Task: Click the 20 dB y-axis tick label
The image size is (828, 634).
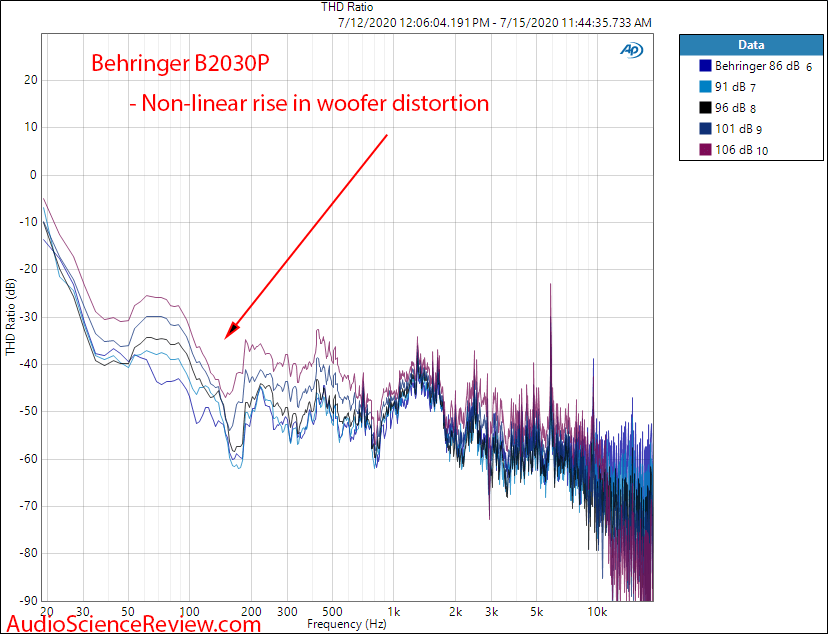Action: [x=31, y=80]
